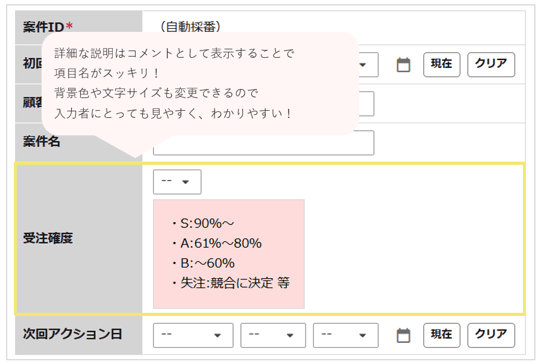The width and height of the screenshot is (541, 364).
Task: Click the ・S:90%～ comment line
Action: [203, 224]
